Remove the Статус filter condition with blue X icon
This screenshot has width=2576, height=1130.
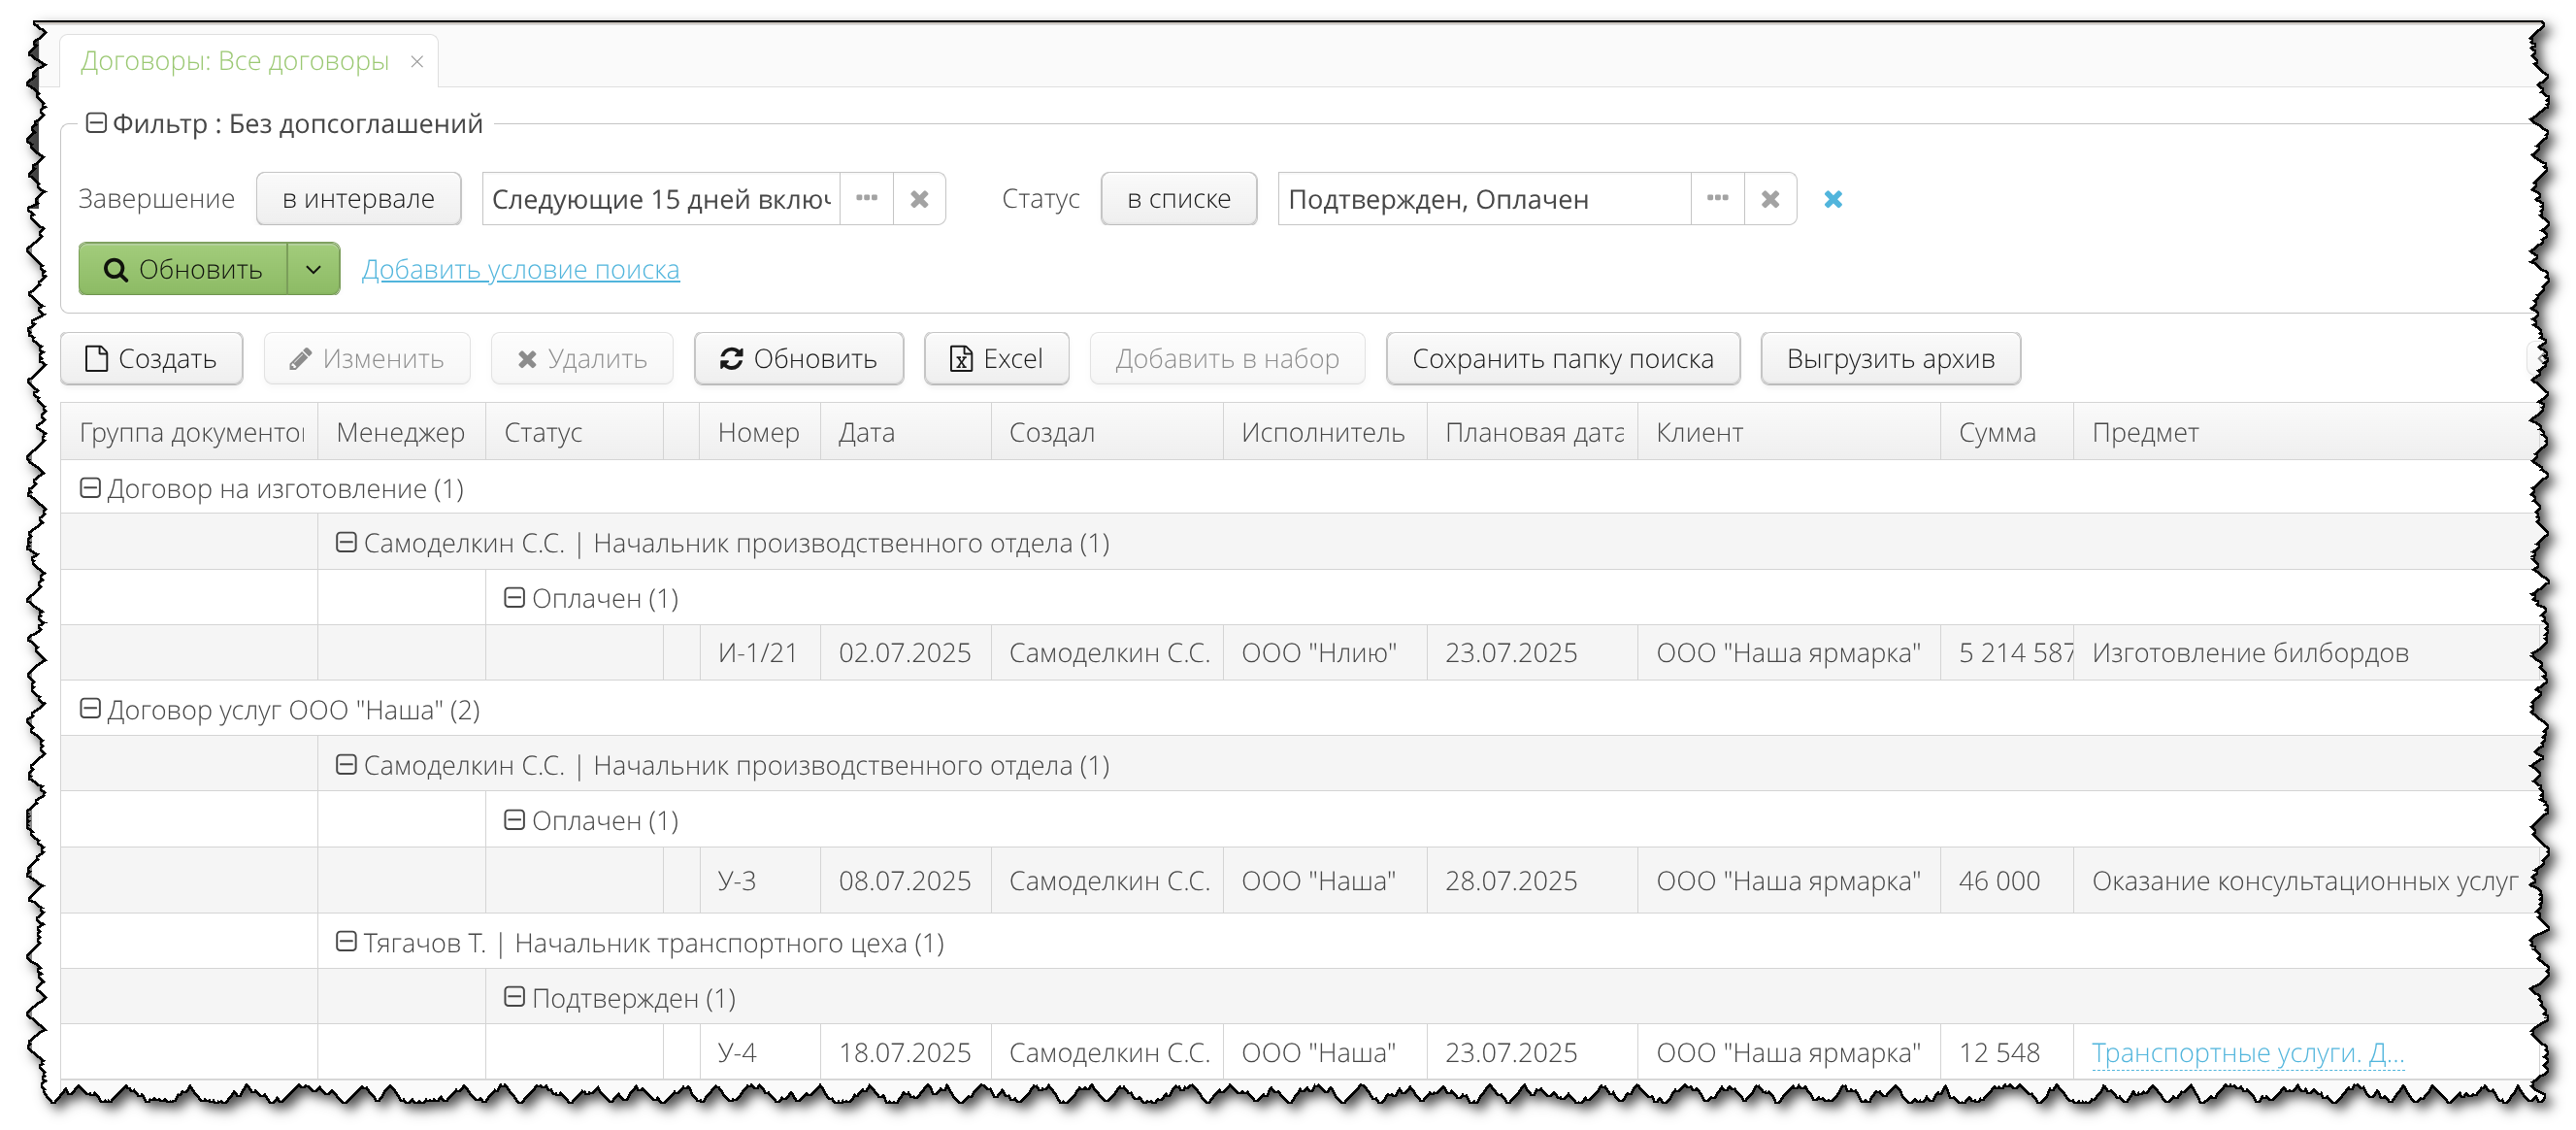[x=1835, y=199]
